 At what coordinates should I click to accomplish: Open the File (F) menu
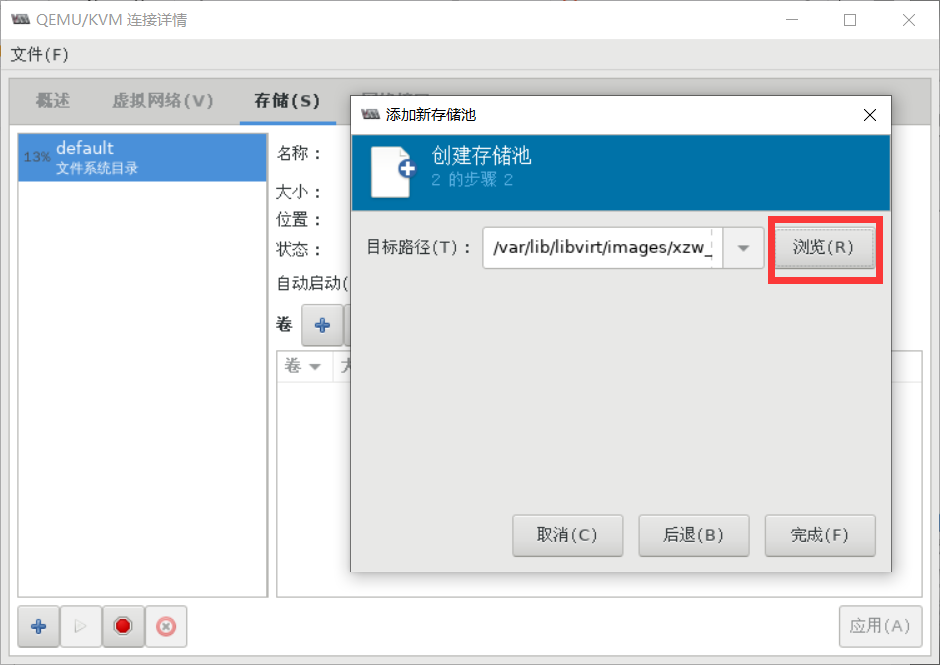(40, 55)
